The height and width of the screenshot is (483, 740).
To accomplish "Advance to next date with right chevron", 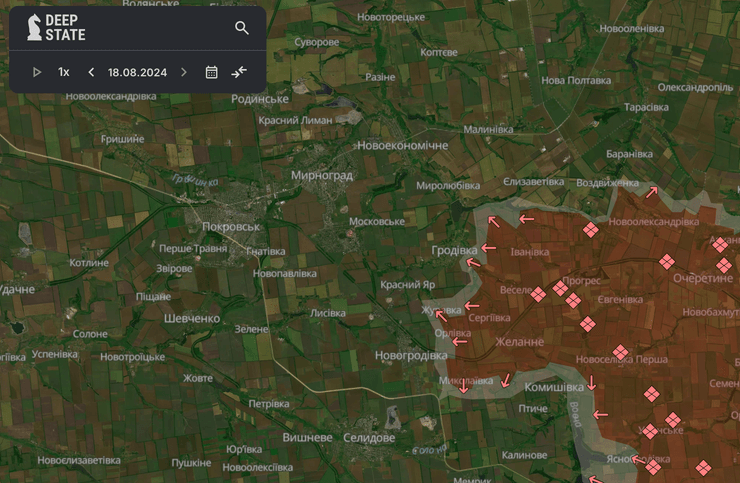I will [x=184, y=72].
